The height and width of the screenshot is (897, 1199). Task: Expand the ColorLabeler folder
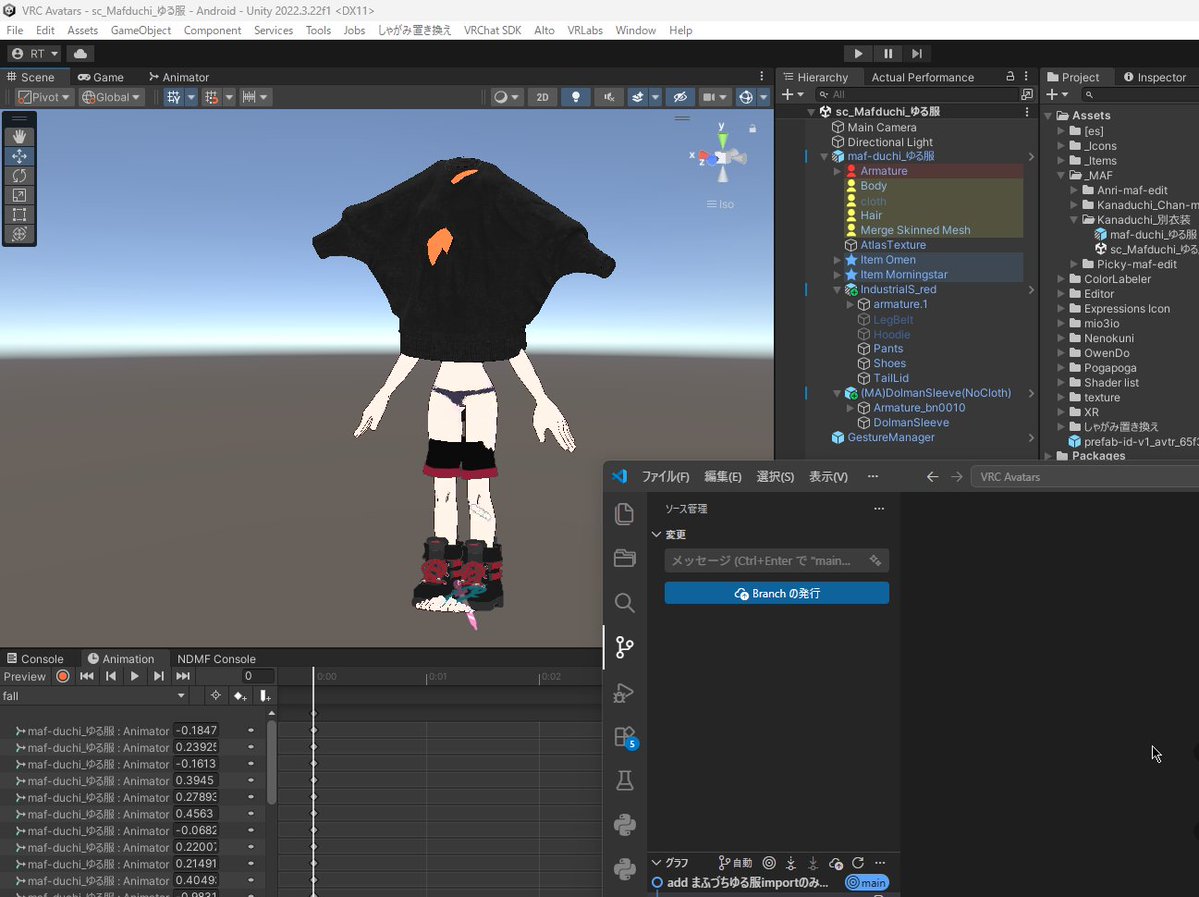click(x=1061, y=279)
